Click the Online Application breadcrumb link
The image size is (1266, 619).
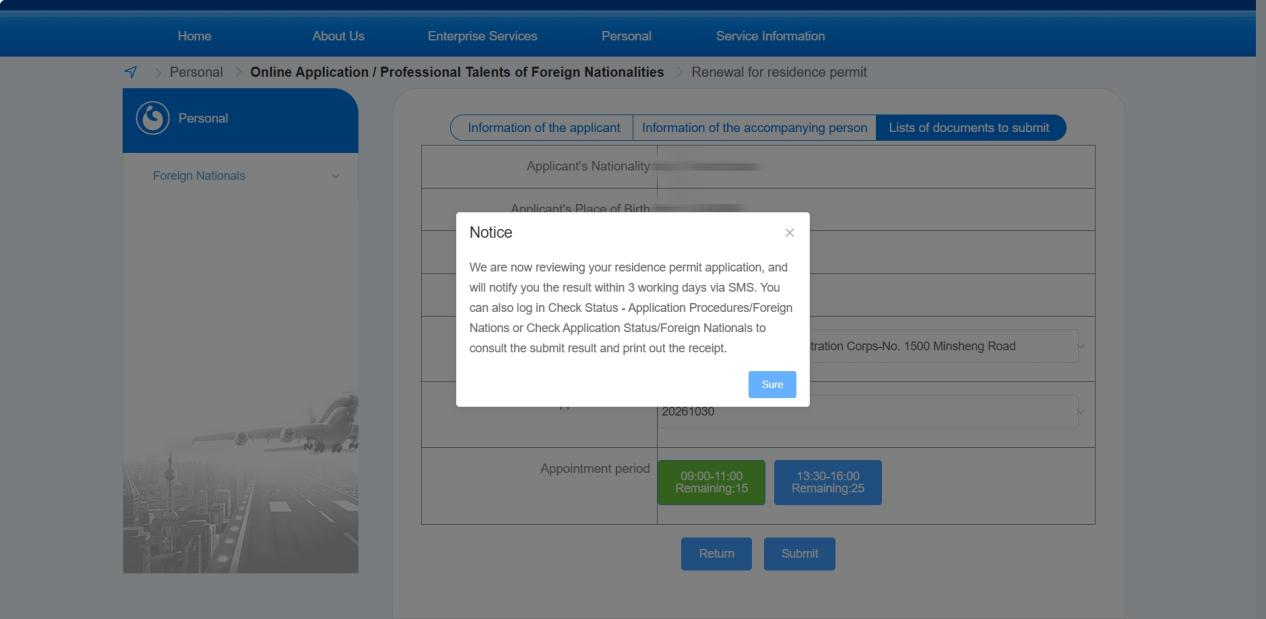[x=457, y=72]
